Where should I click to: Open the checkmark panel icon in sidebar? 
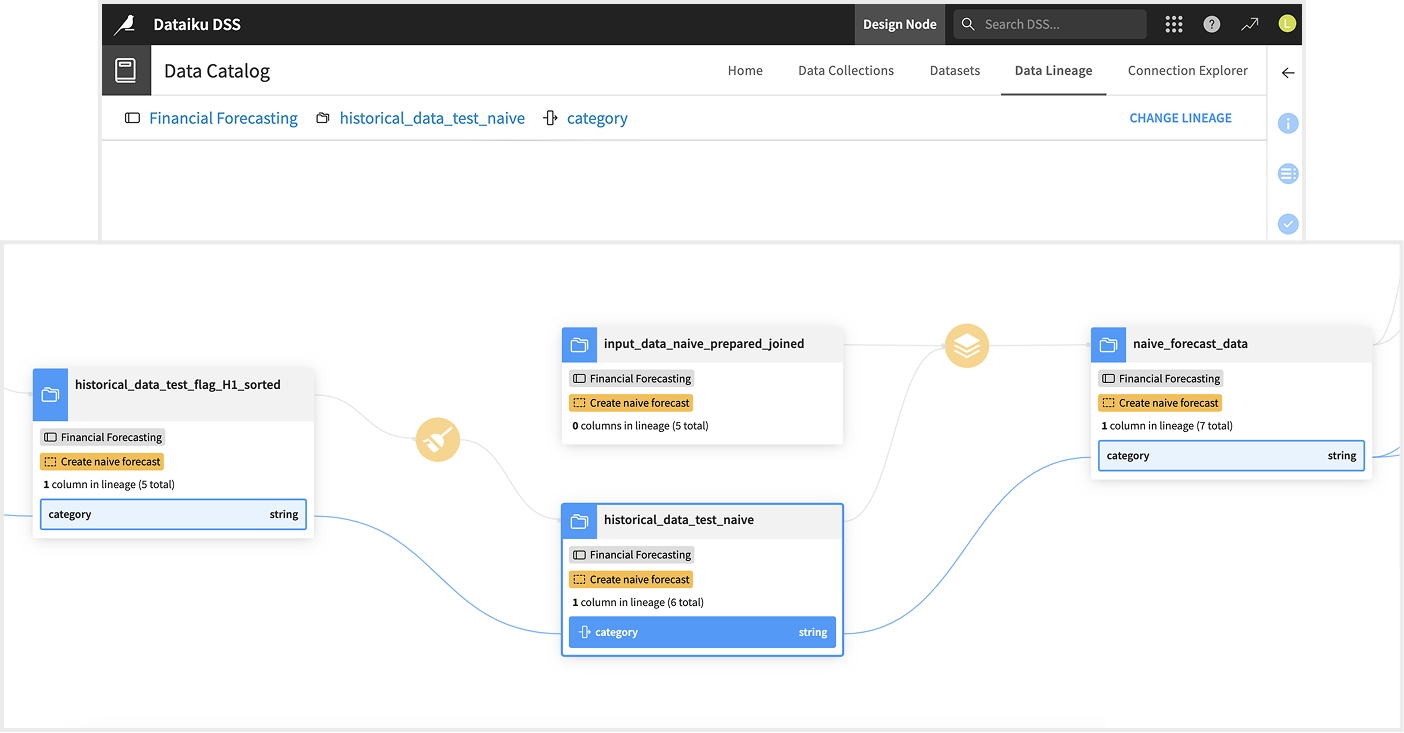(x=1288, y=224)
